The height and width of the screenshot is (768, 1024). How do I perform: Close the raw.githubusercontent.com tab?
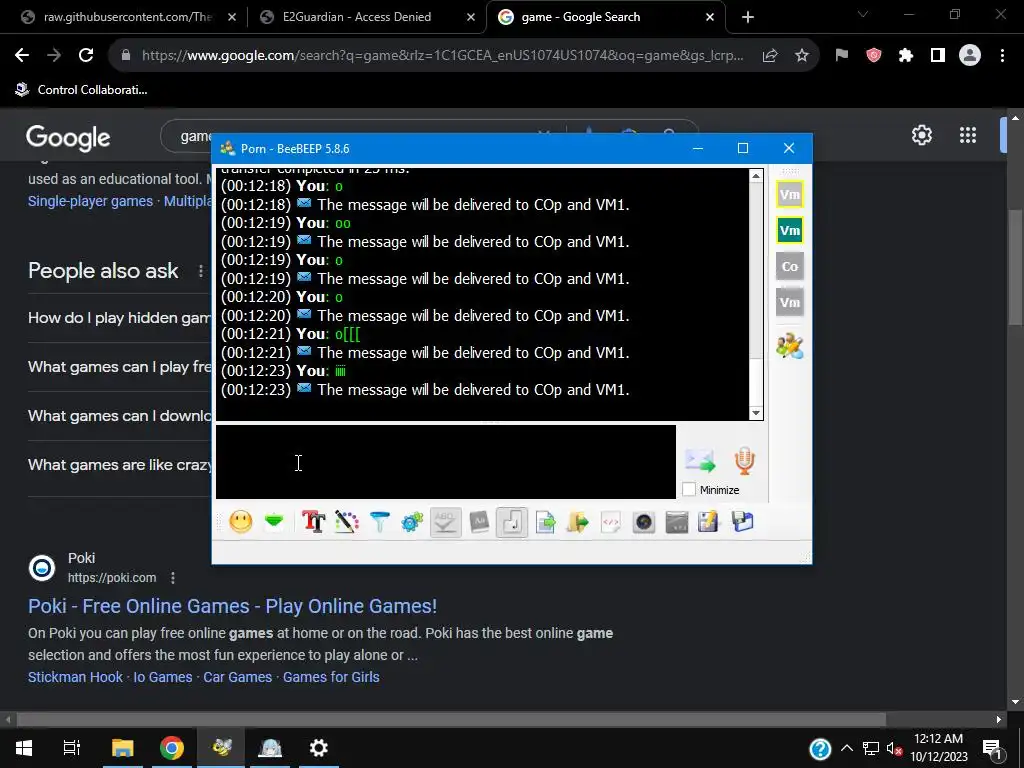click(232, 17)
